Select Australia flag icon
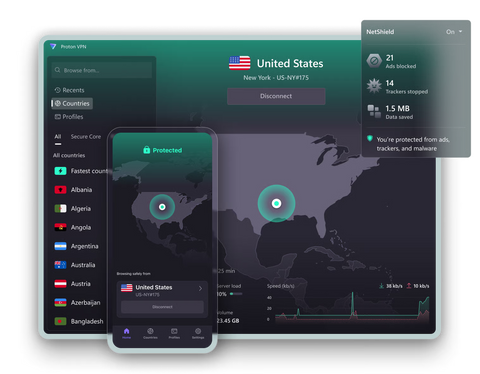Viewport: 480px width, 374px height. (60, 265)
